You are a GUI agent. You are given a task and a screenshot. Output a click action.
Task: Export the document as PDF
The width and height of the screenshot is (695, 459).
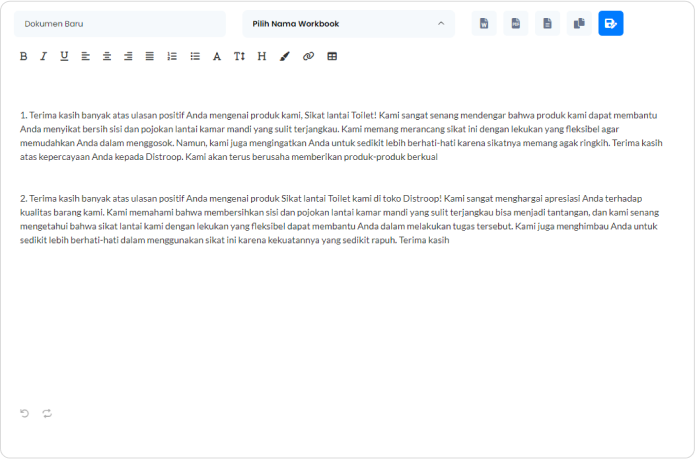click(515, 23)
